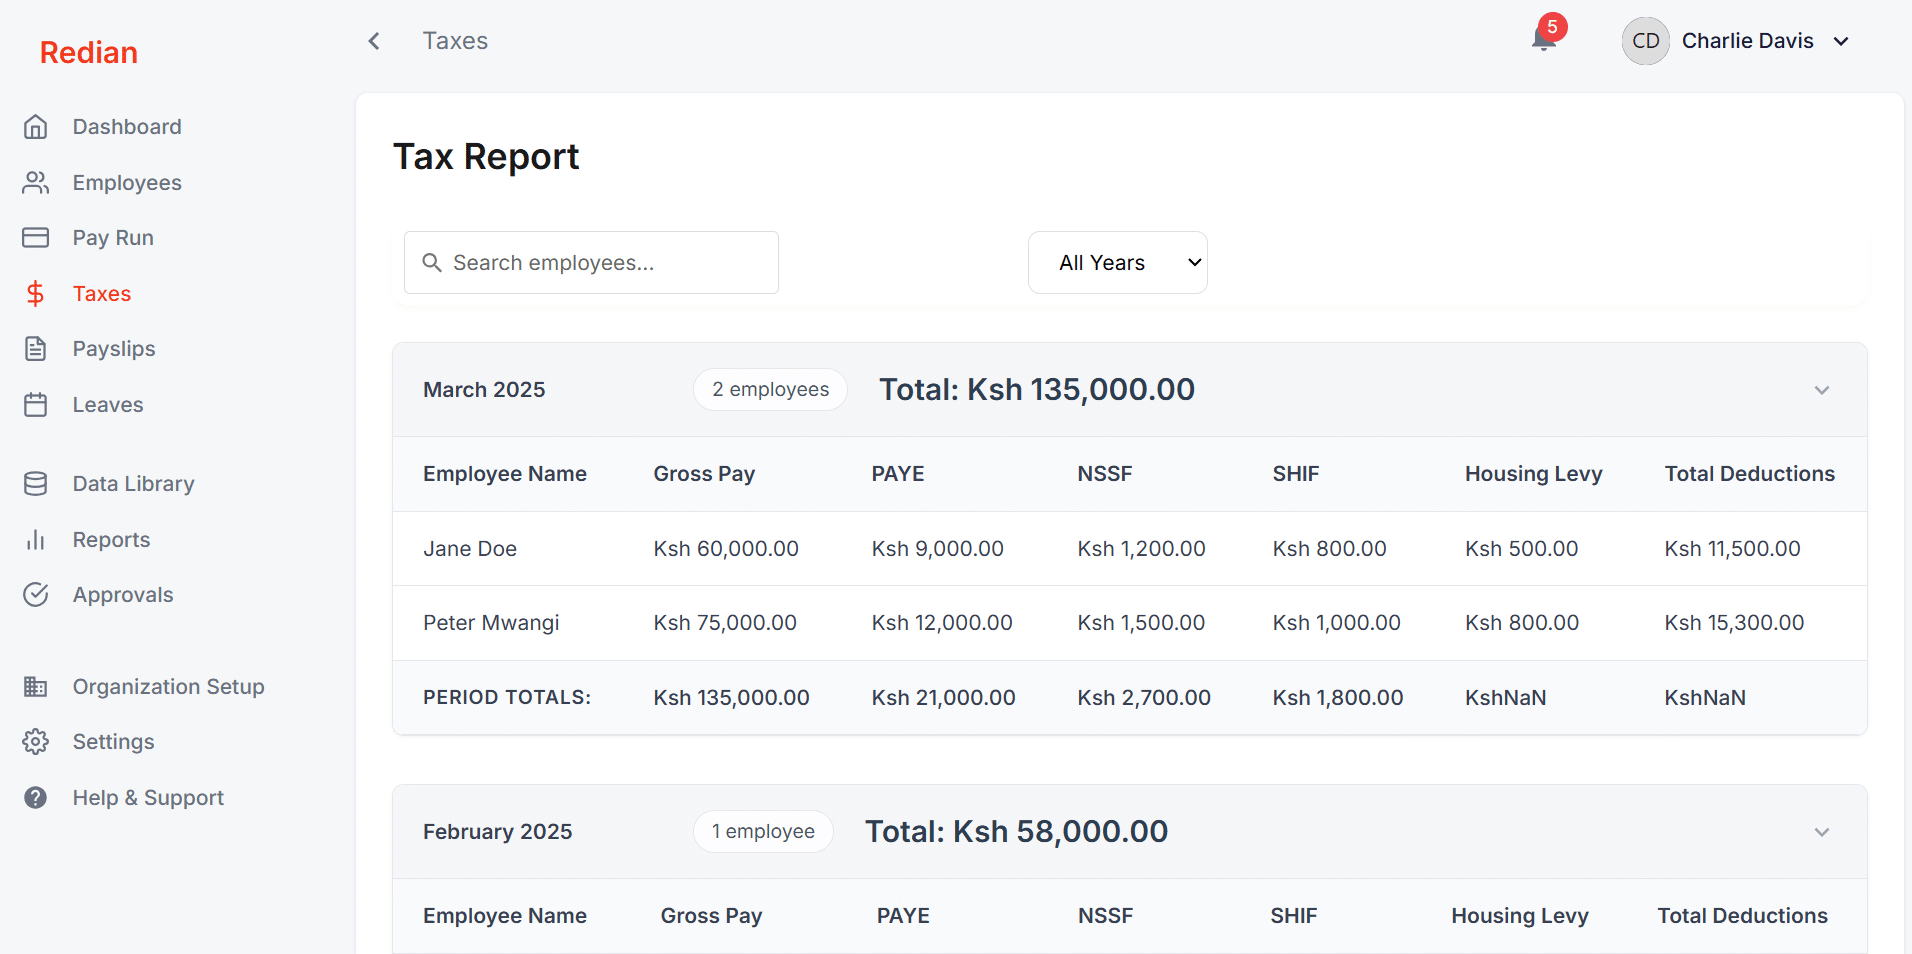The width and height of the screenshot is (1912, 954).
Task: Click the Approvals checkmark circle icon
Action: [36, 595]
